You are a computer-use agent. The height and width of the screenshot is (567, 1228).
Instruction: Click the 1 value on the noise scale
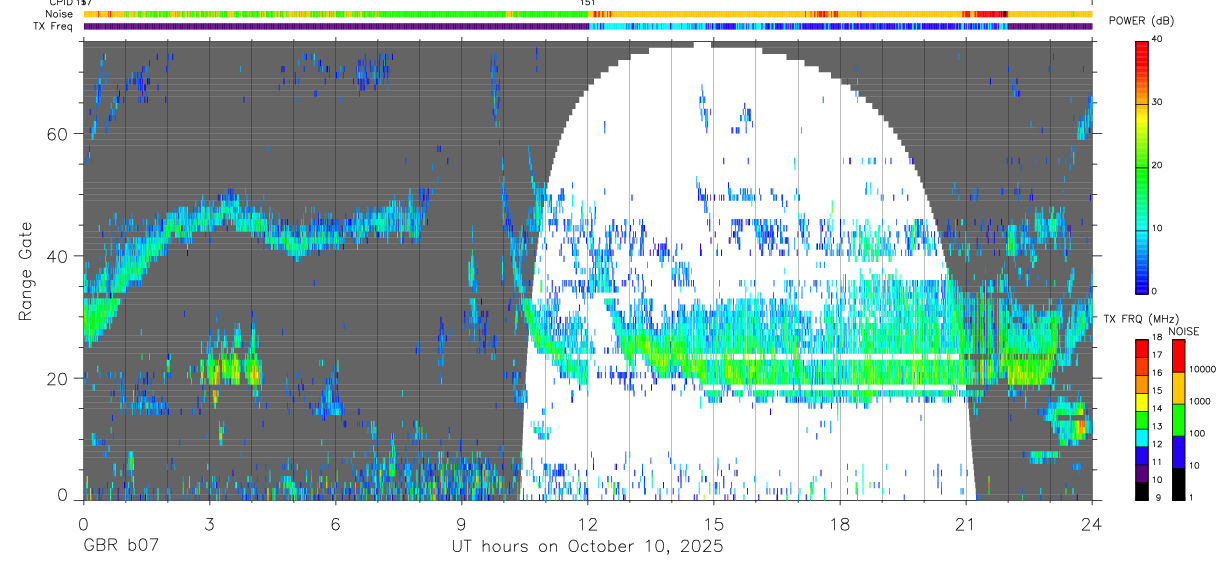[1192, 497]
